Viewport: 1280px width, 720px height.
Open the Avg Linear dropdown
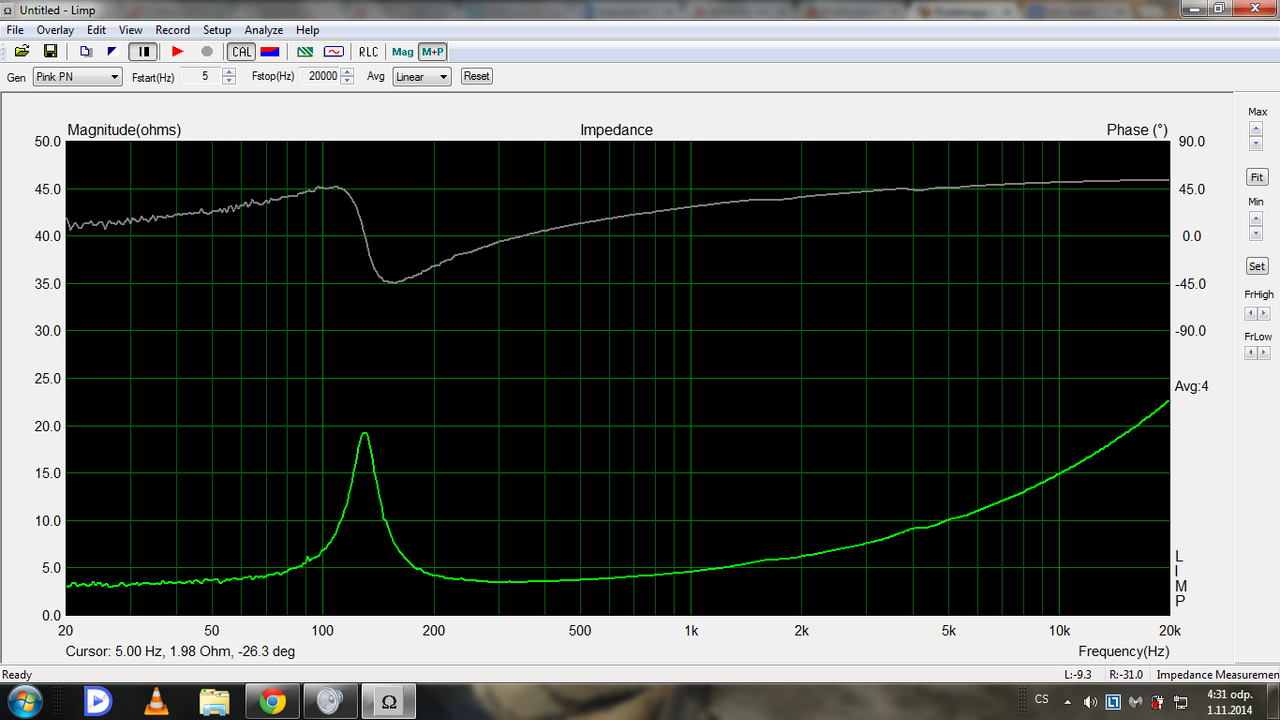pos(421,76)
